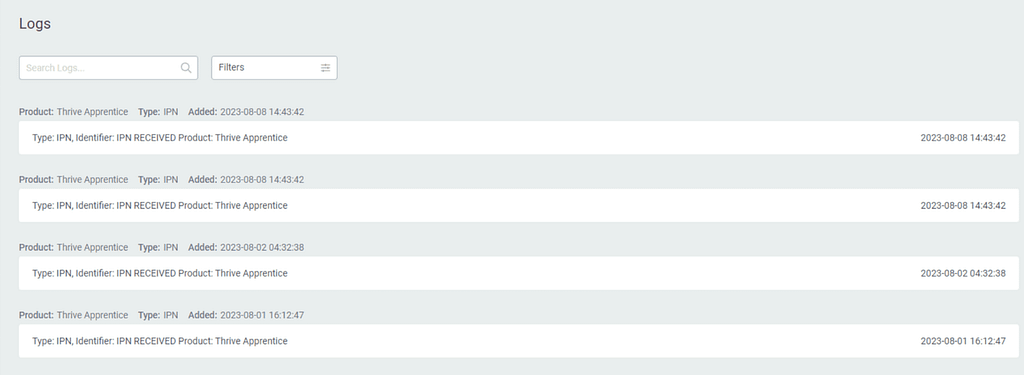1024x375 pixels.
Task: Select the second 2023-08-08 14:43:42 log row
Action: pos(519,206)
